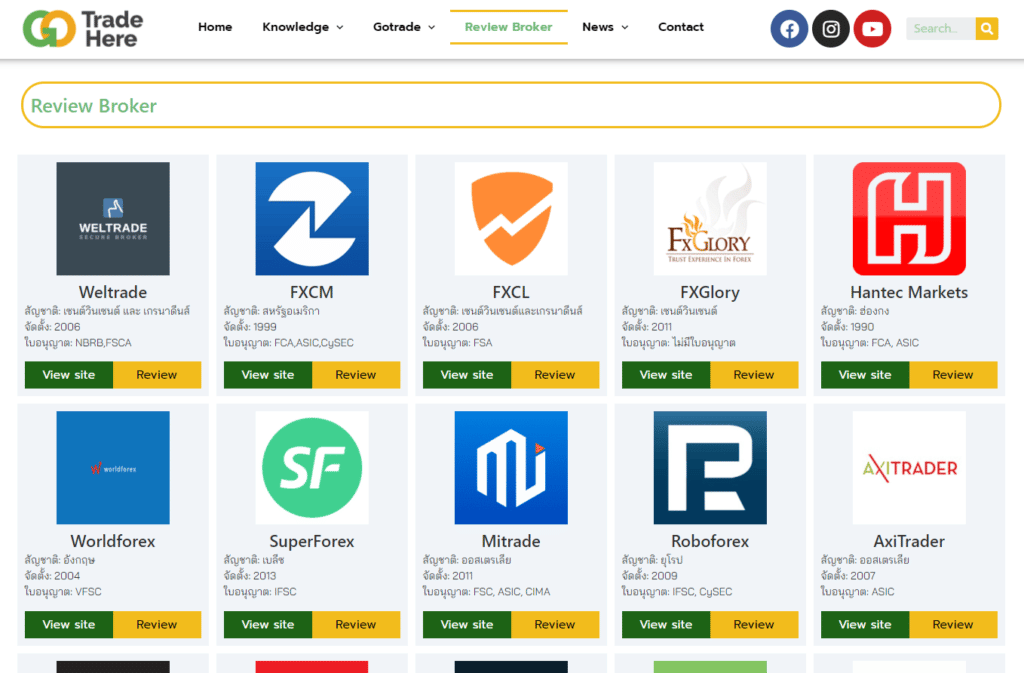This screenshot has width=1024, height=673.
Task: Click the FXGlory broker name
Action: (710, 292)
